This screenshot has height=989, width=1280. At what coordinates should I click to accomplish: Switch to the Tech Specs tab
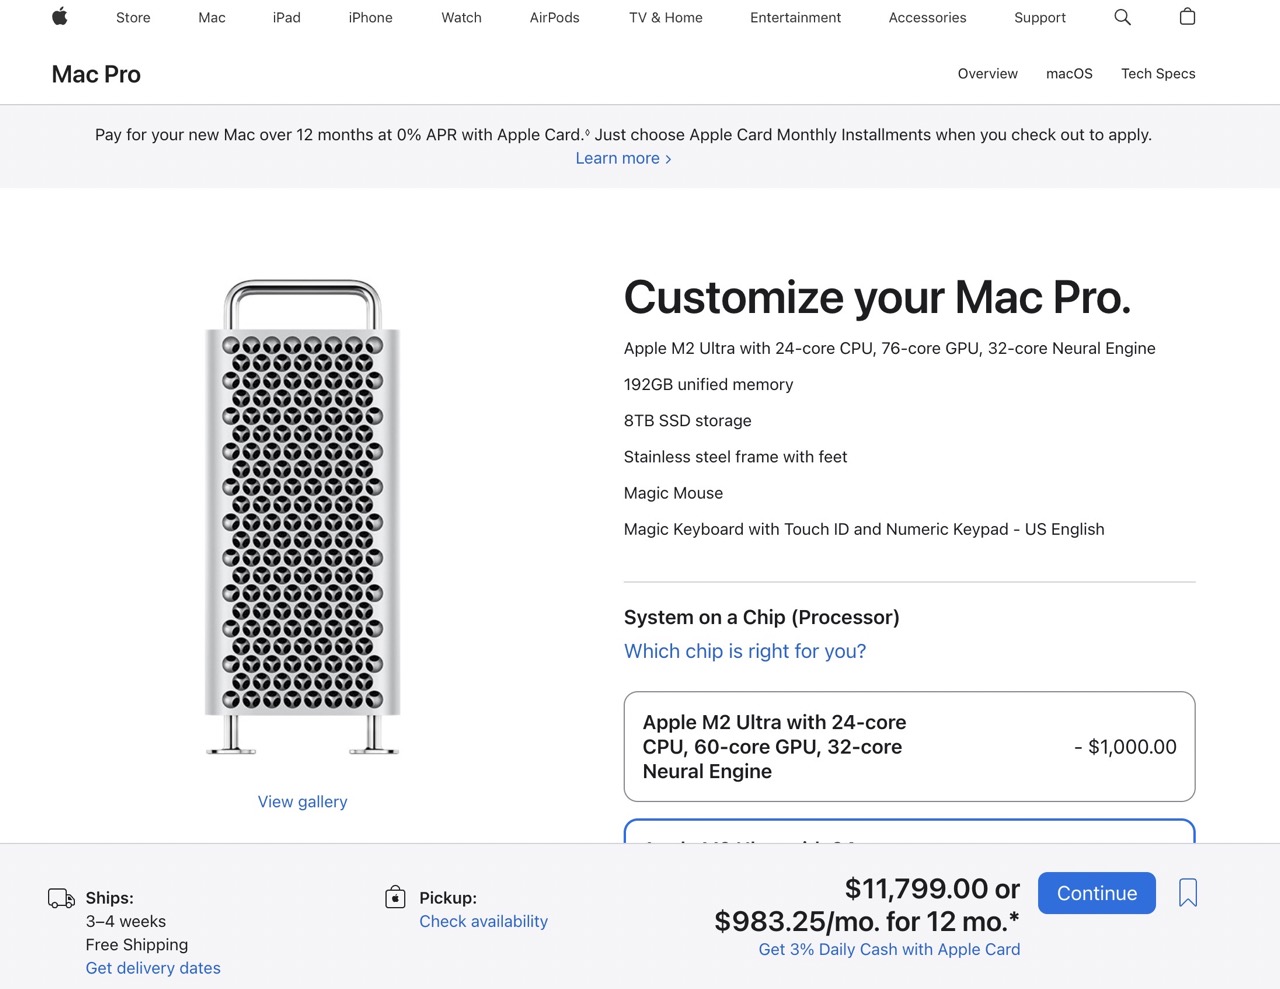point(1157,74)
